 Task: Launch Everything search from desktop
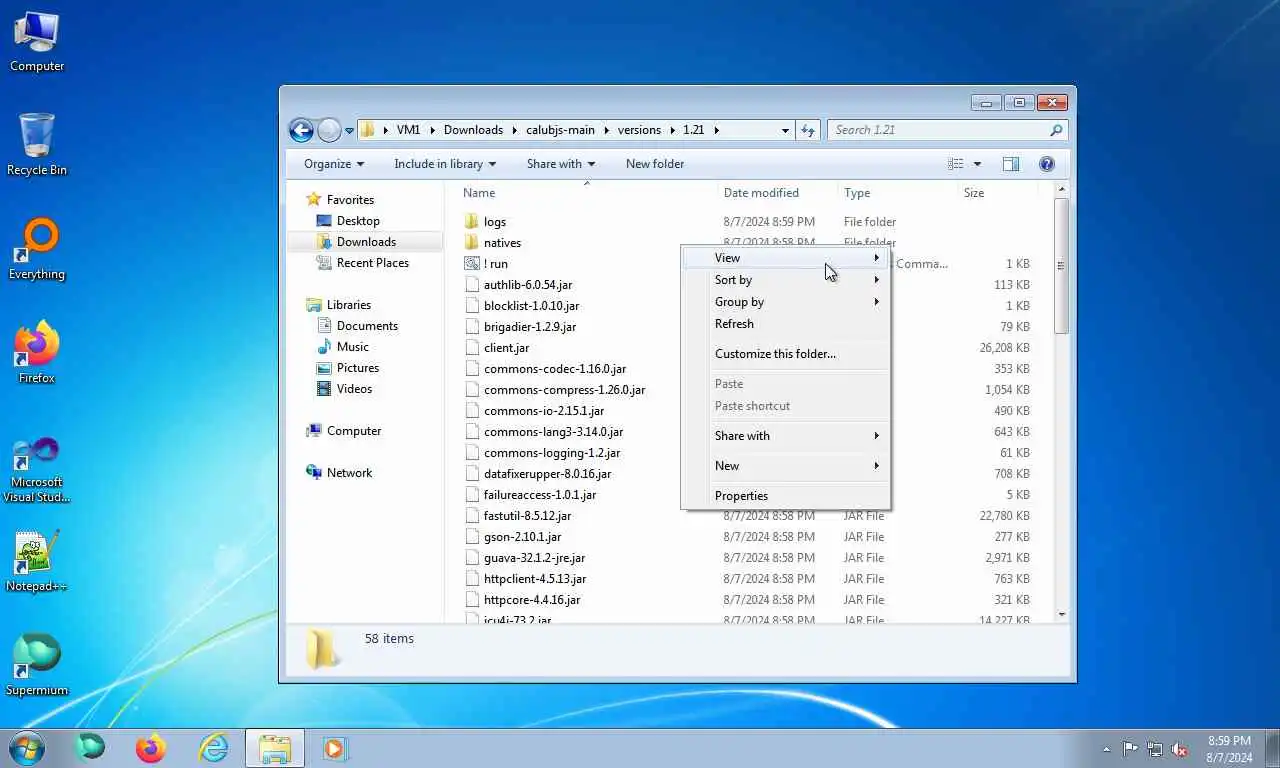coord(37,250)
